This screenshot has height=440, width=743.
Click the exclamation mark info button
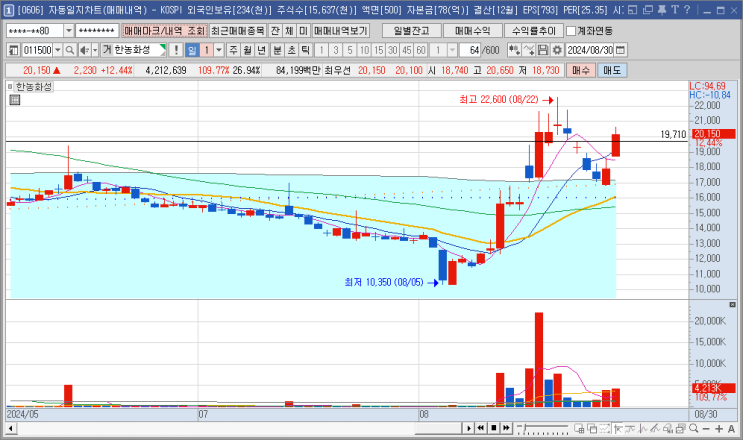(x=176, y=50)
